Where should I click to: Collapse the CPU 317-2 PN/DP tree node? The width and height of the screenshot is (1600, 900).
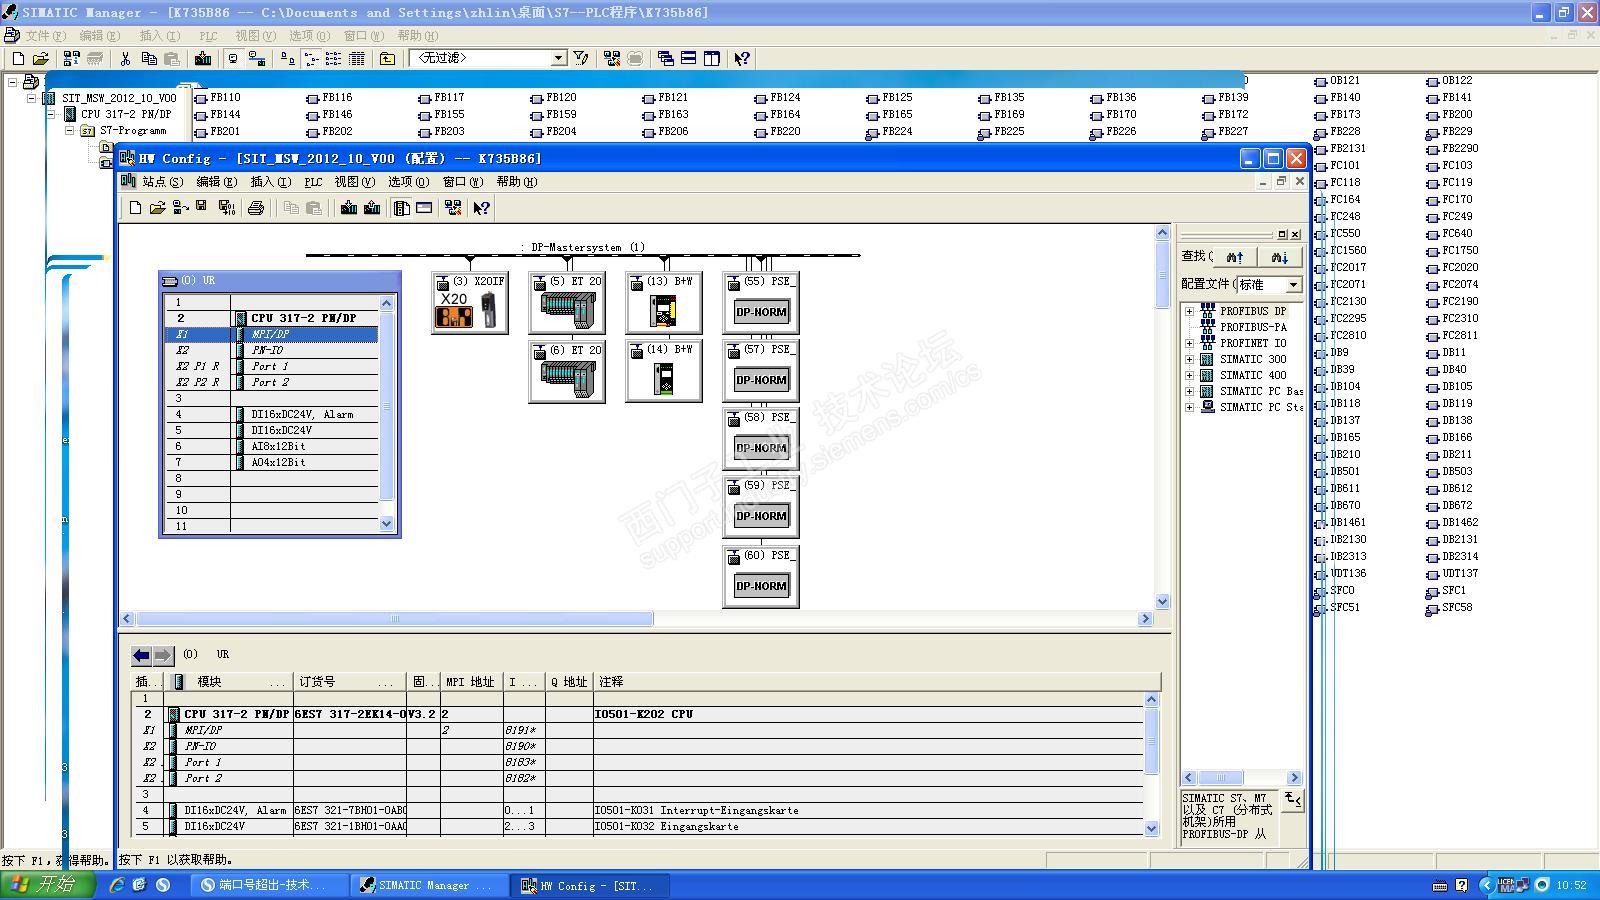coord(51,114)
